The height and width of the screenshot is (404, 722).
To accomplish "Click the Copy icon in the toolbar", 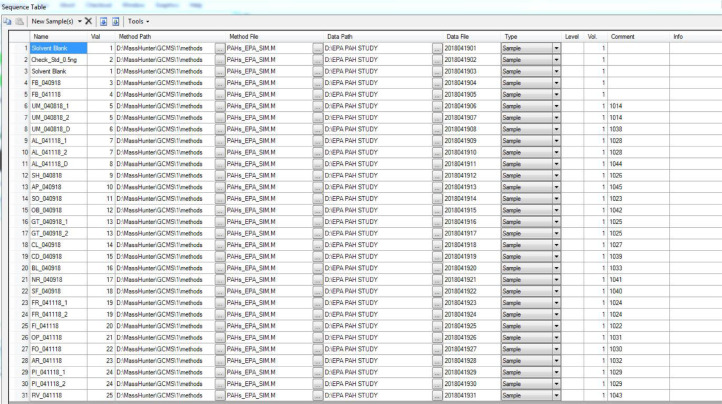I will coord(7,20).
